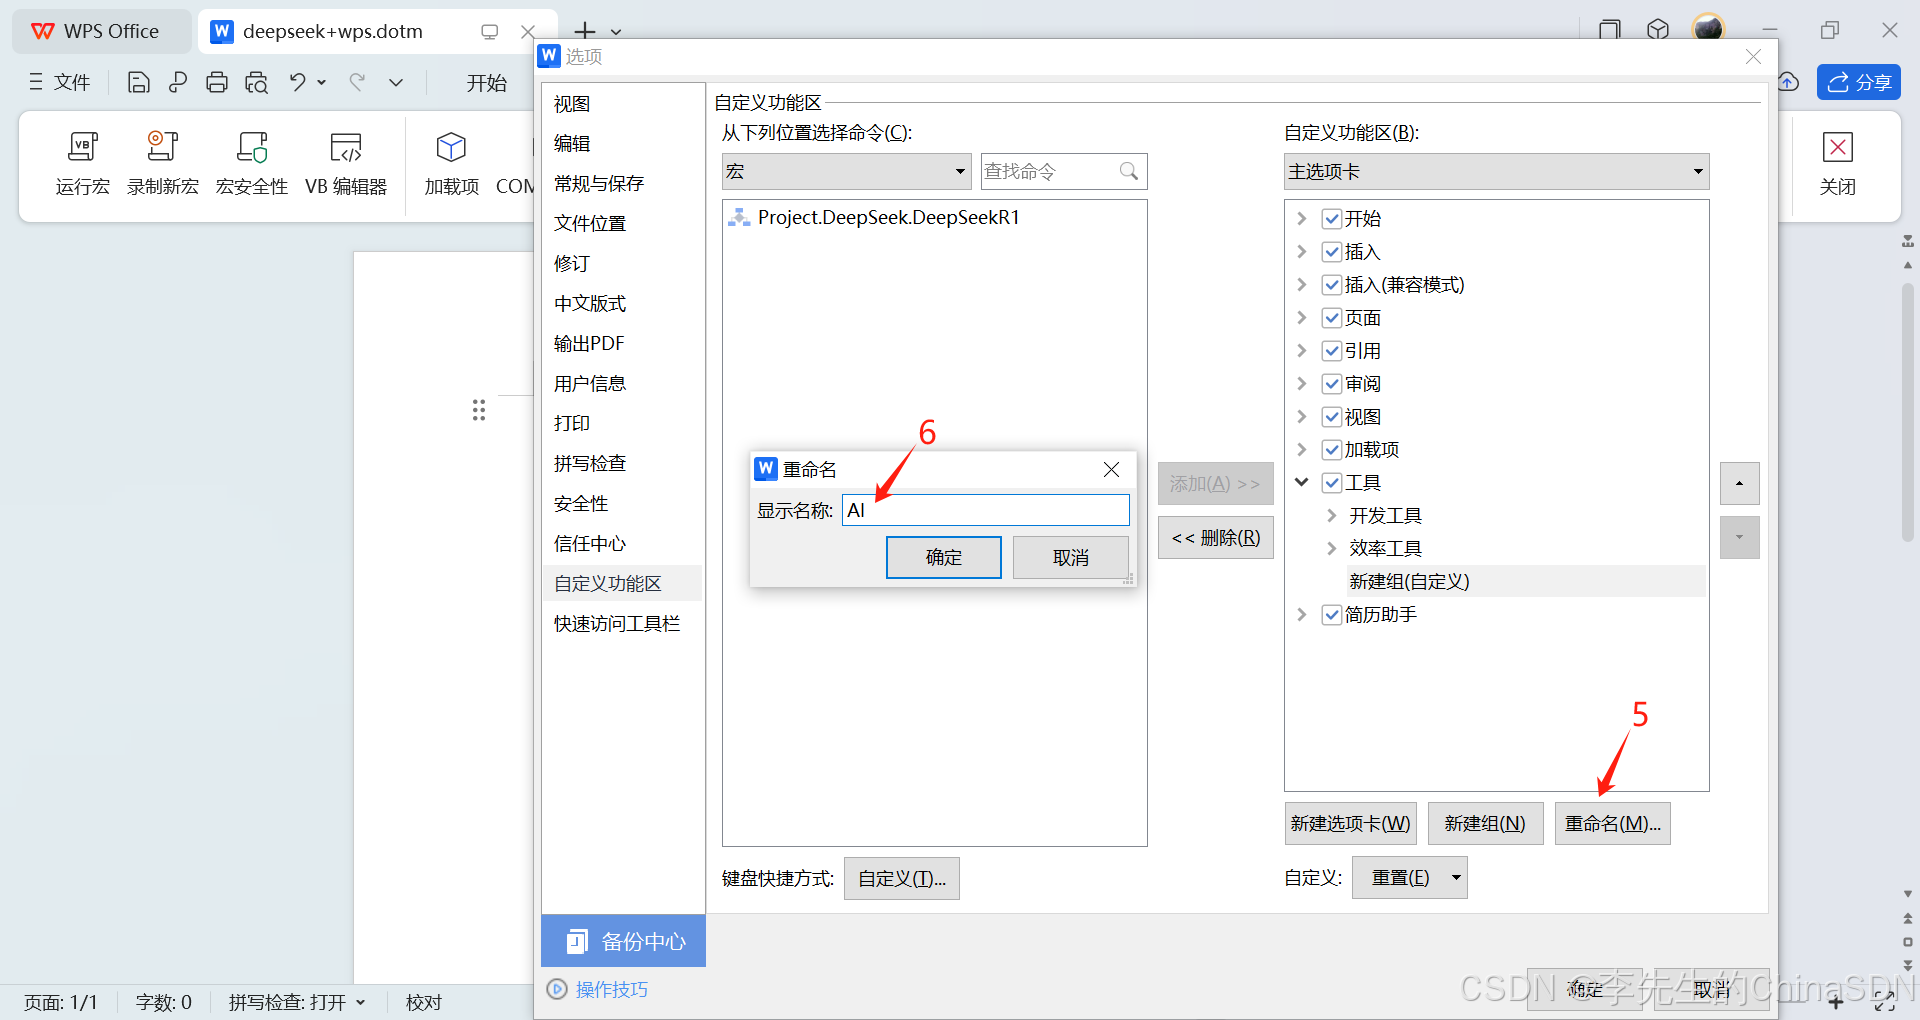Image resolution: width=1920 pixels, height=1020 pixels.
Task: Click the 新建选项卡(W) button
Action: (x=1350, y=823)
